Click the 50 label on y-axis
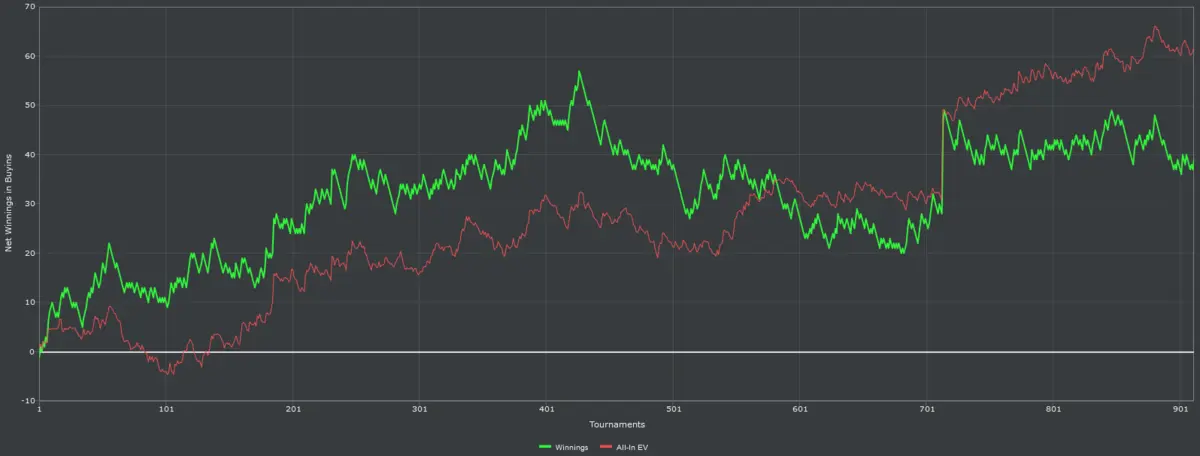1200x456 pixels. point(29,105)
